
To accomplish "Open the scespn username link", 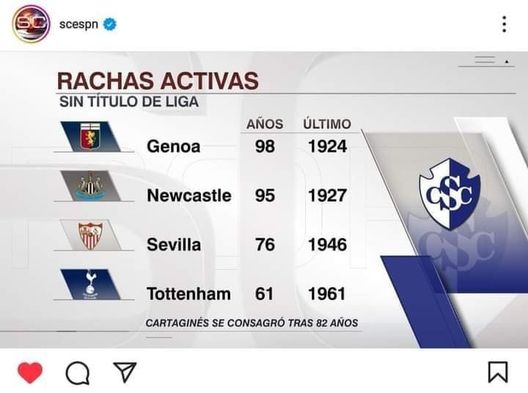I will click(79, 24).
